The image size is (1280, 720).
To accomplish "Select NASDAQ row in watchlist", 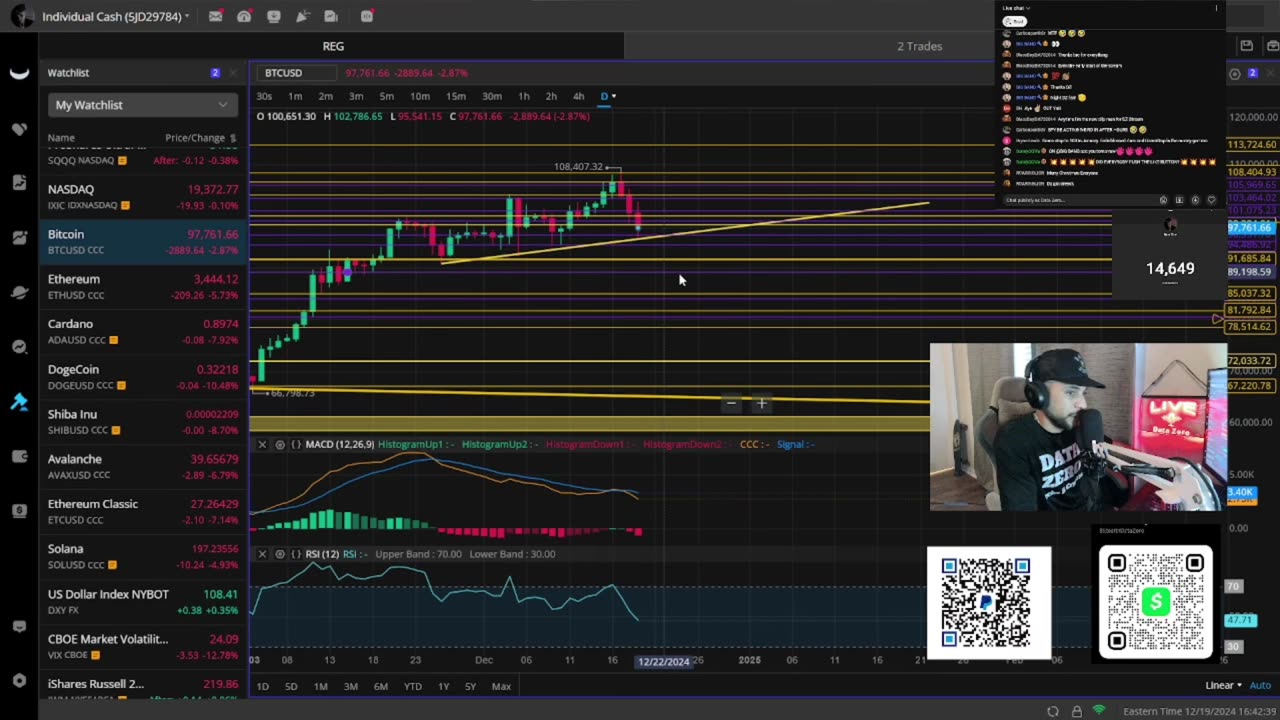I will point(143,197).
